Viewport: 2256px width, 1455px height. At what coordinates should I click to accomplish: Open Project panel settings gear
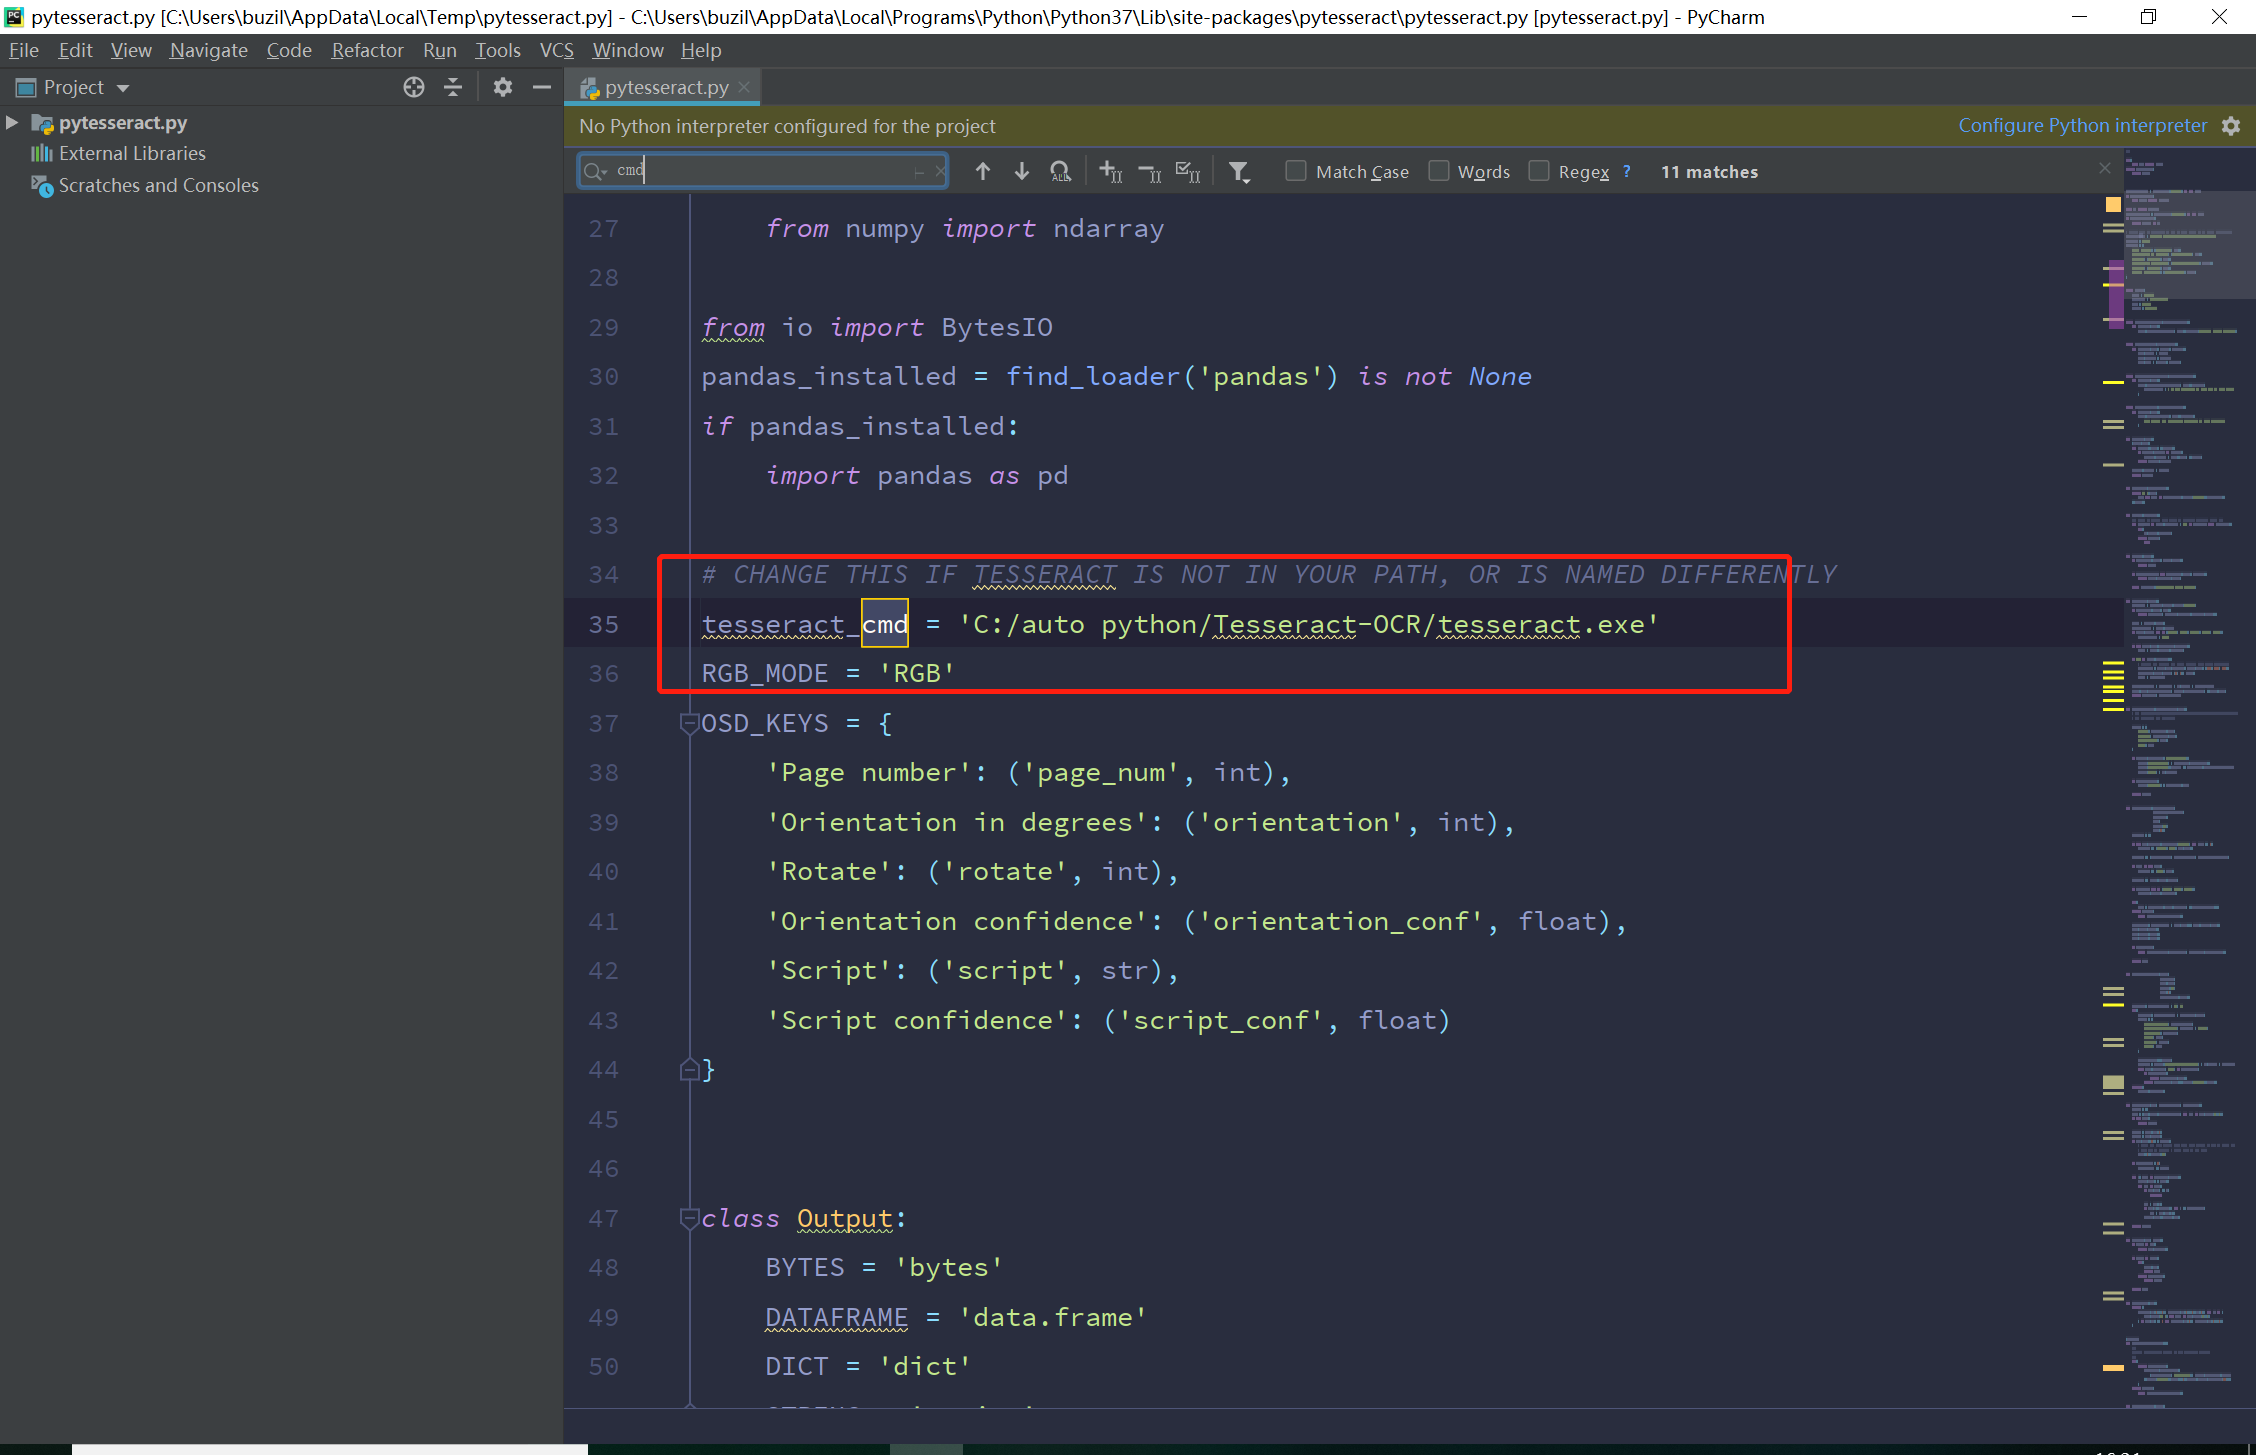pyautogui.click(x=502, y=88)
